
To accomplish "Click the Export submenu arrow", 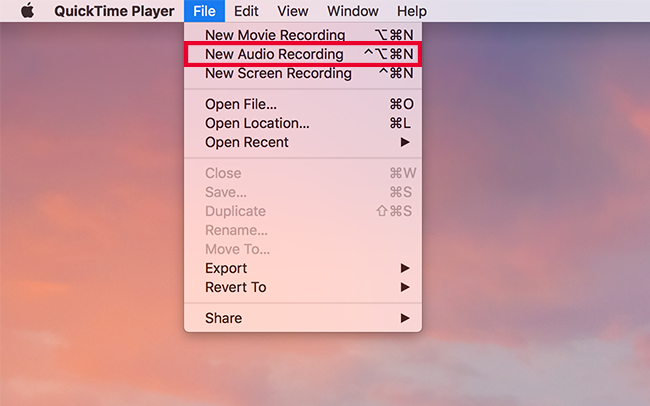I will click(x=405, y=268).
